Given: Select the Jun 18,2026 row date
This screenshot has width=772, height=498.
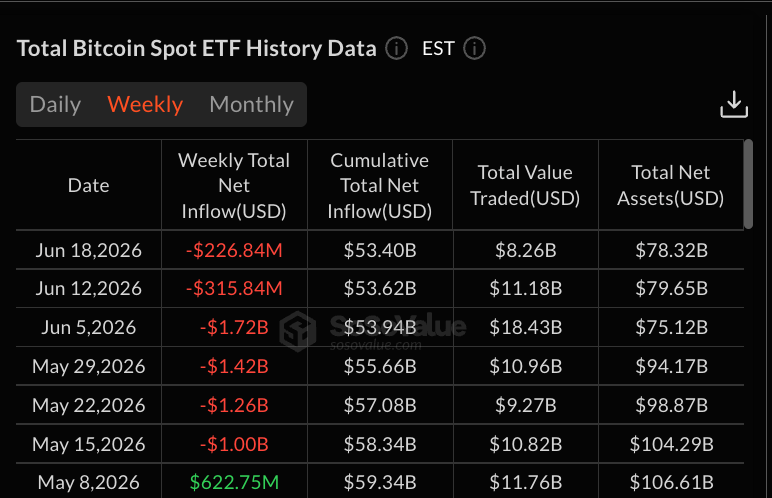Looking at the screenshot, I should (x=89, y=250).
